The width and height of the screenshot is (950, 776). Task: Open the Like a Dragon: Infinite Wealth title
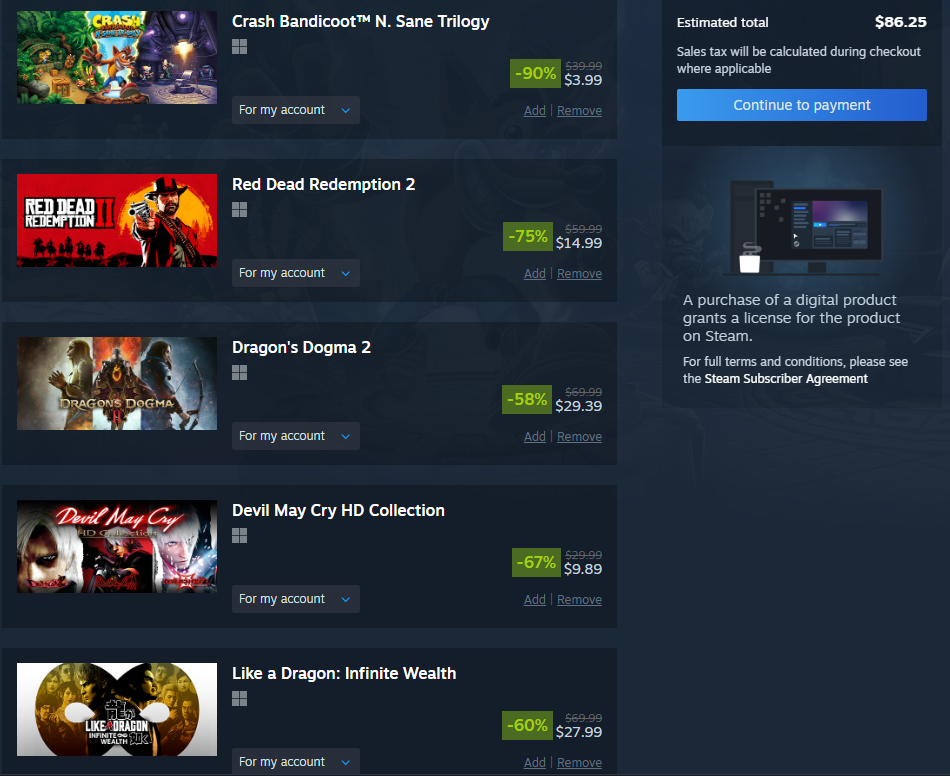coord(344,673)
